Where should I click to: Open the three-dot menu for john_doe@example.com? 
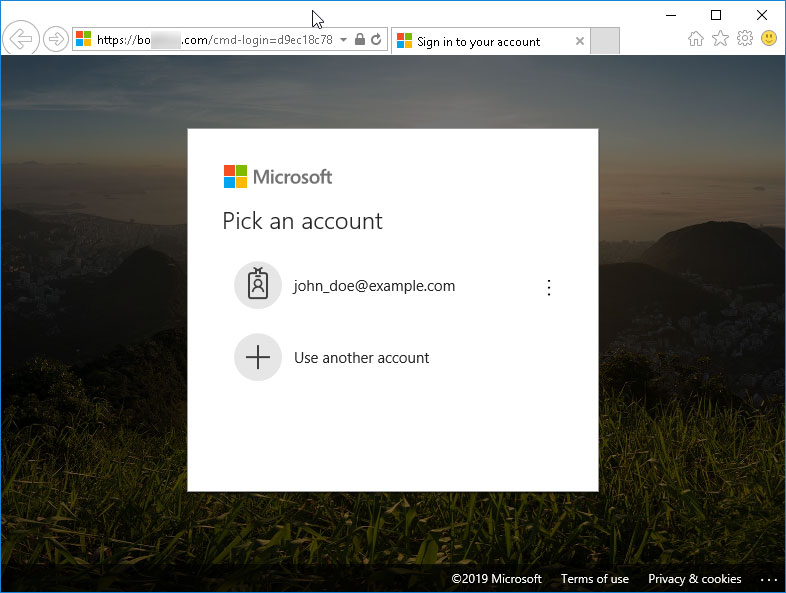click(549, 288)
